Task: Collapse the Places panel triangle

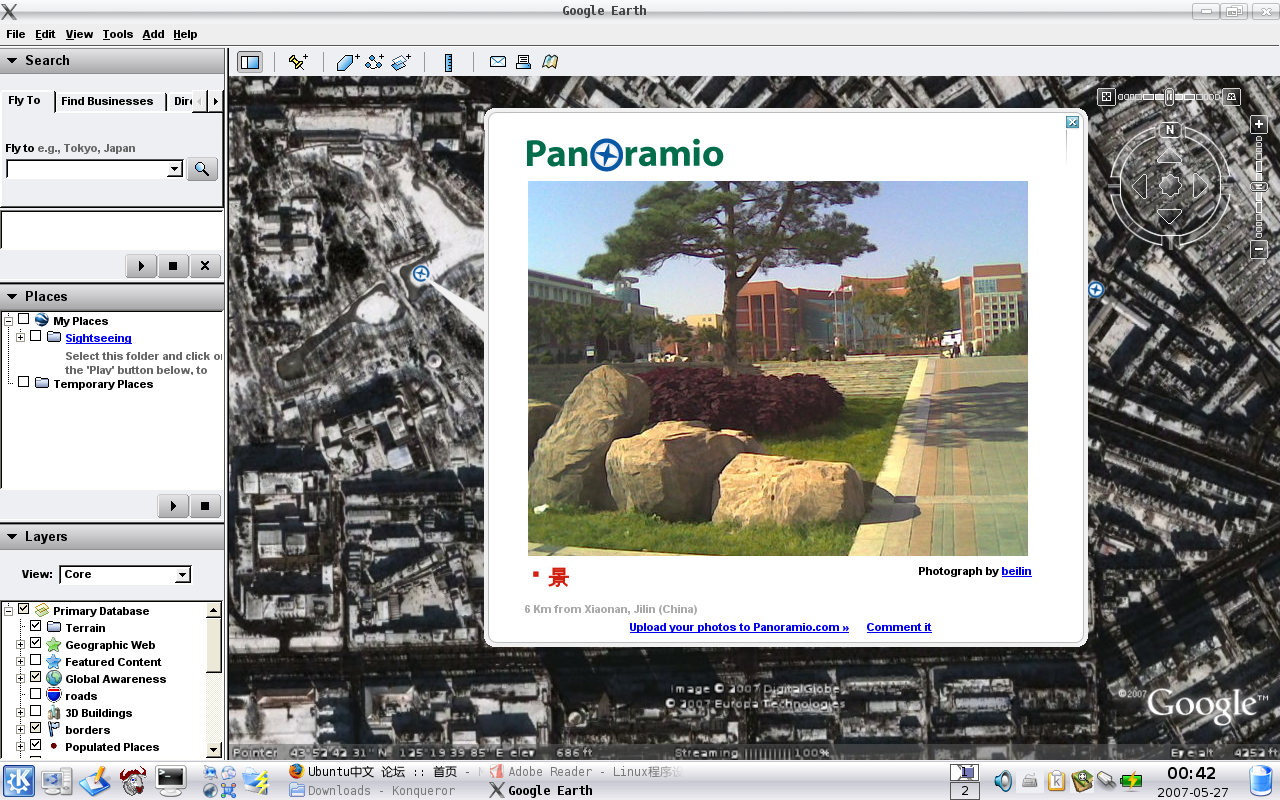Action: click(x=12, y=297)
